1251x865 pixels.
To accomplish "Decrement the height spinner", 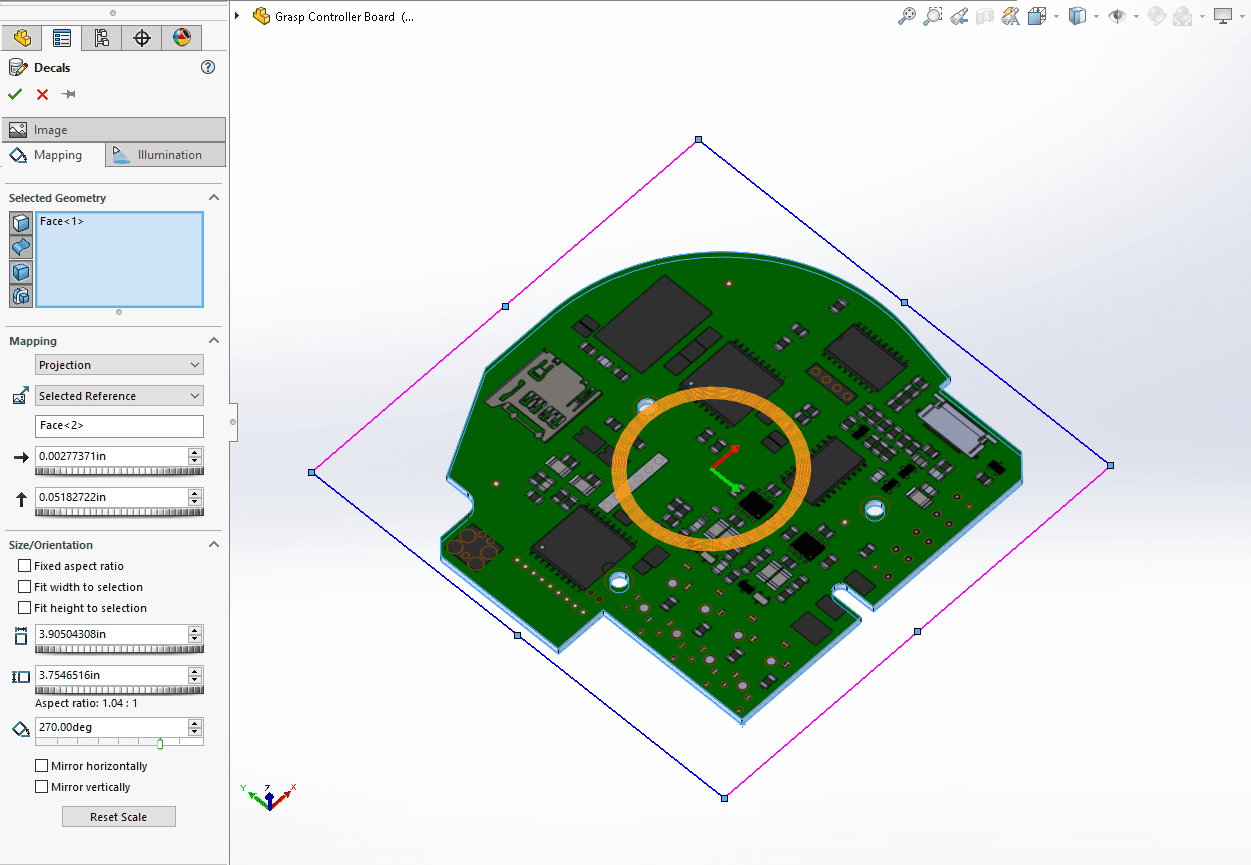I will (195, 680).
